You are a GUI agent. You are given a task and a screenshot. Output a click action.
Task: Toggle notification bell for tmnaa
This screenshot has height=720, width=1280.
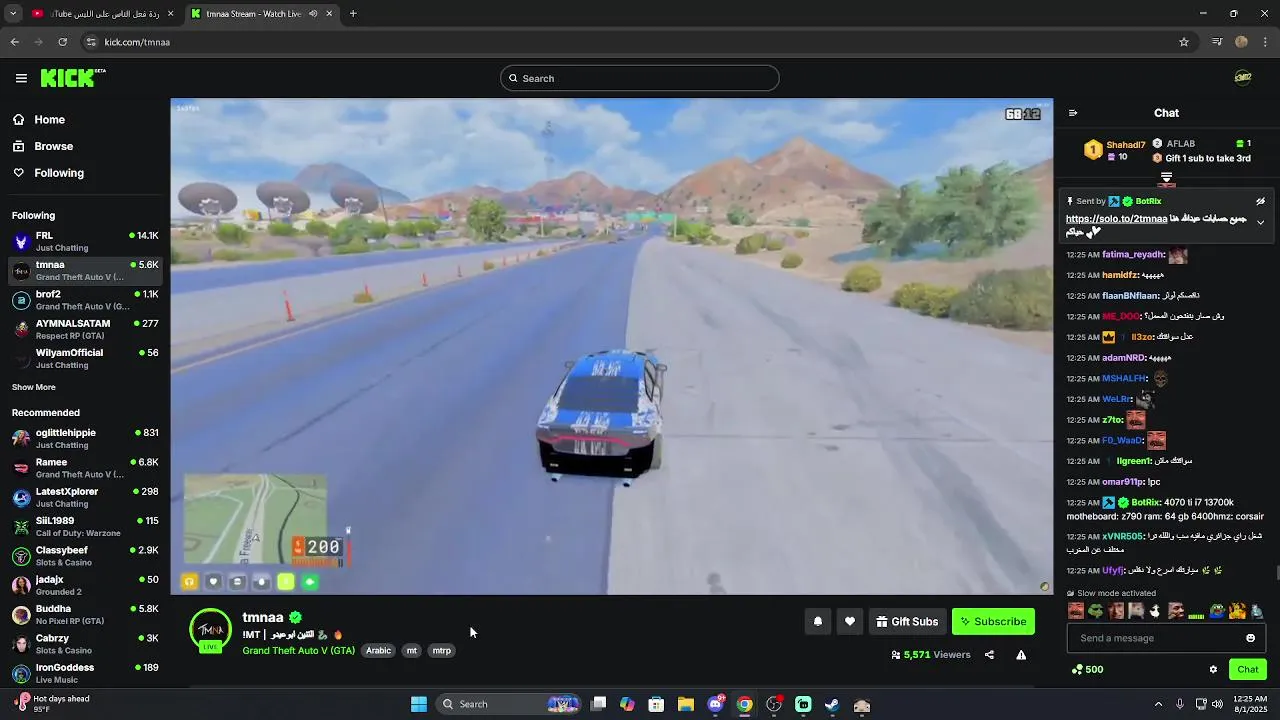(x=818, y=622)
